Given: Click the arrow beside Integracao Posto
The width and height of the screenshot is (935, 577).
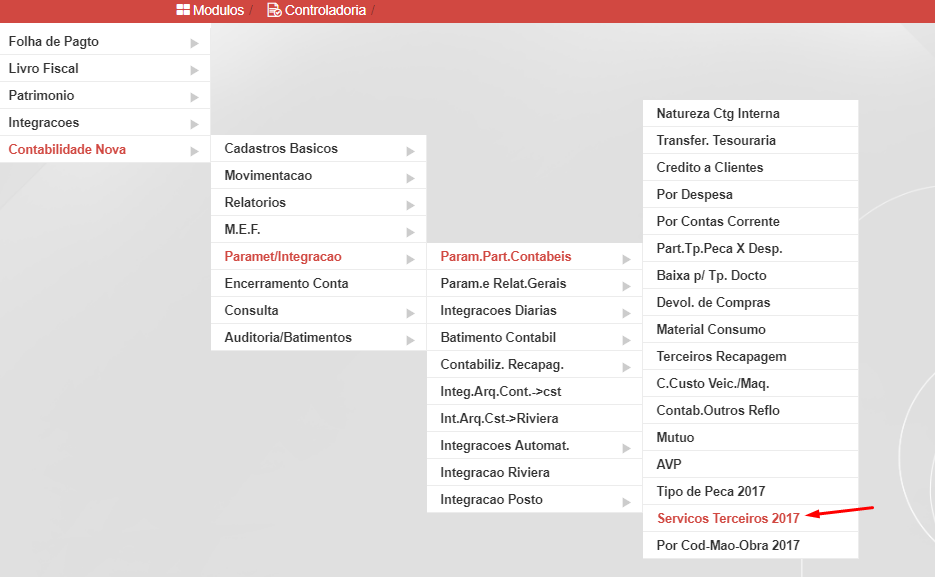Looking at the screenshot, I should [x=626, y=502].
